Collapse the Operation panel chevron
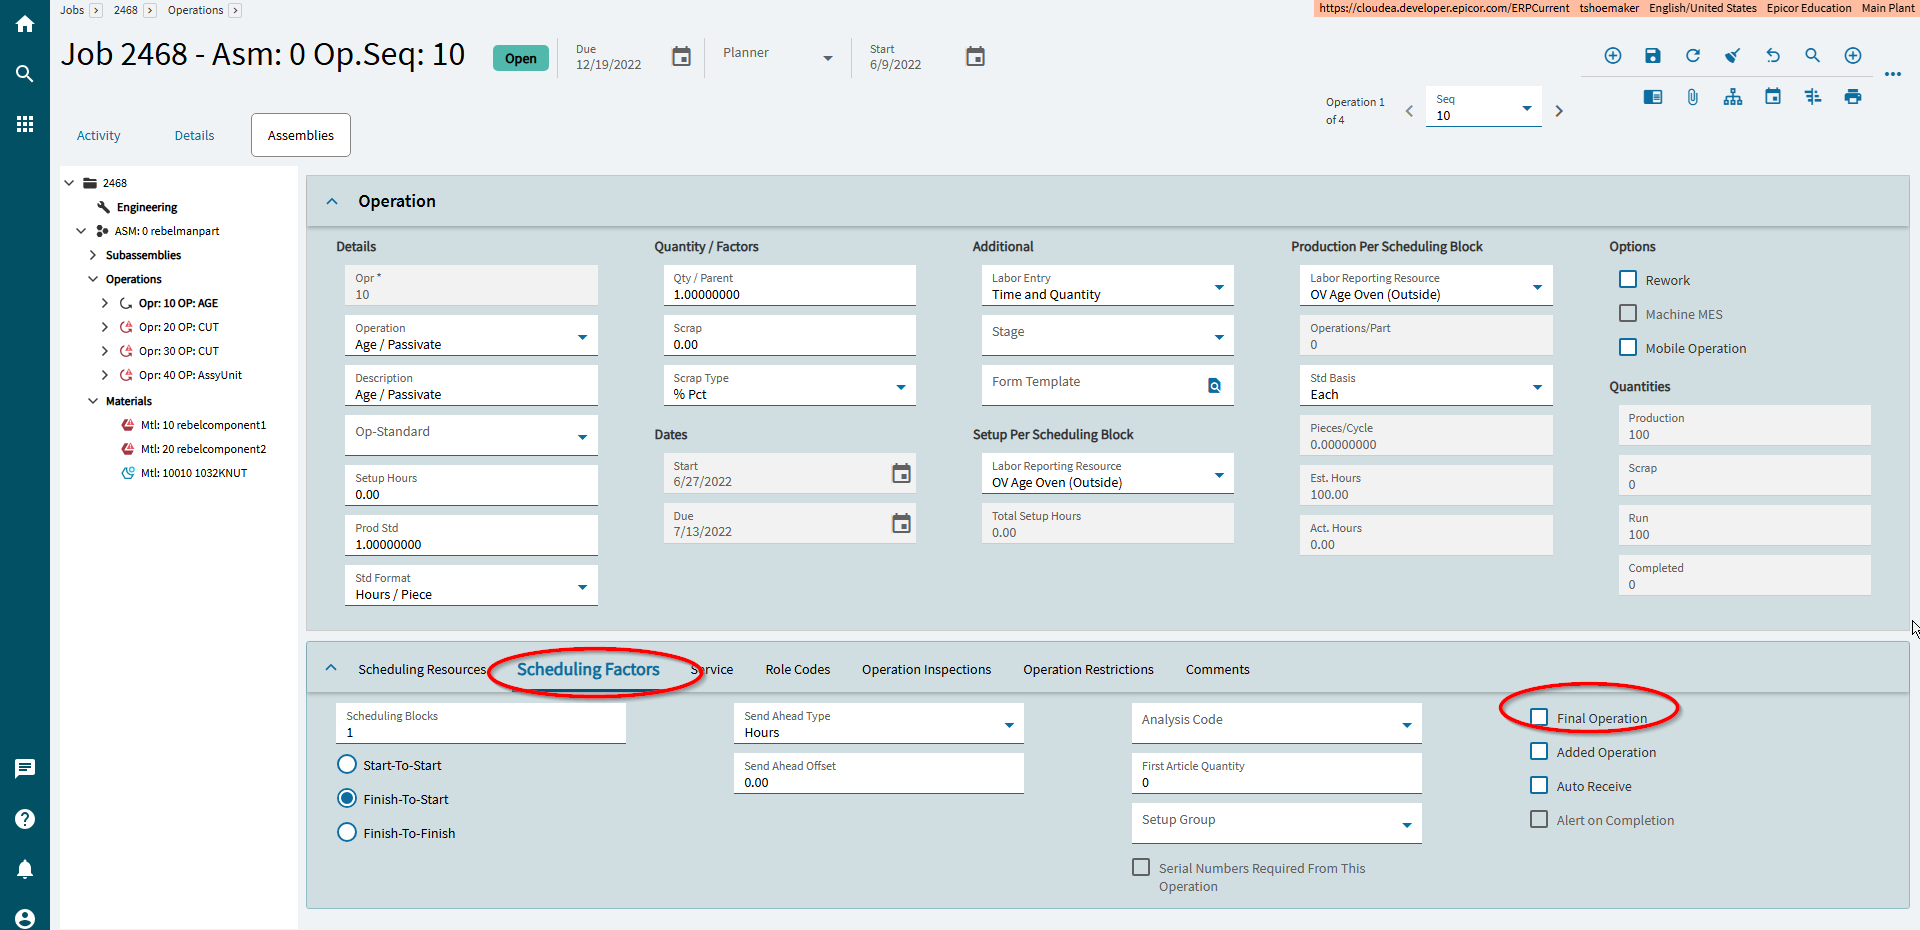This screenshot has height=930, width=1920. coord(332,202)
